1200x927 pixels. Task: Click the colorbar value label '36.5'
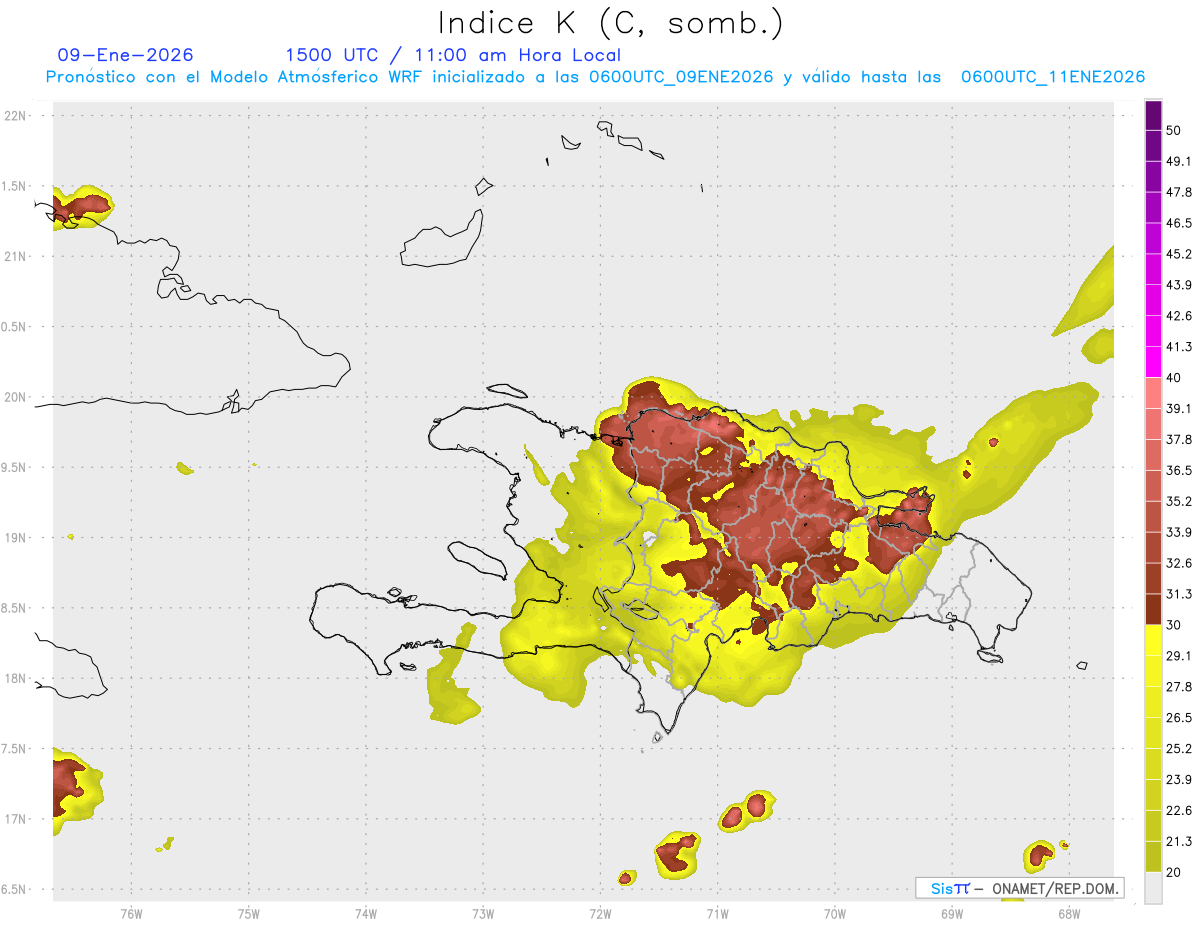[x=1178, y=470]
